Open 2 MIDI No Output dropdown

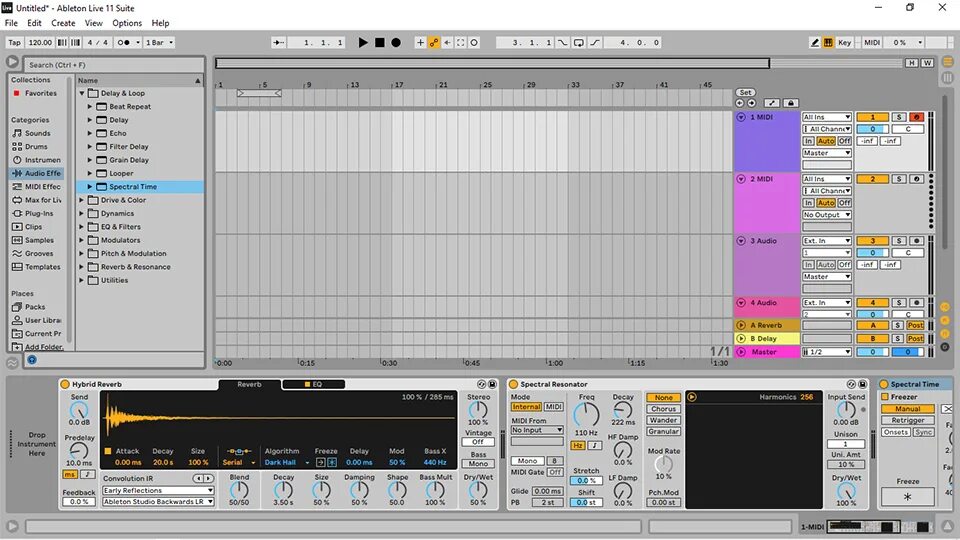[827, 215]
